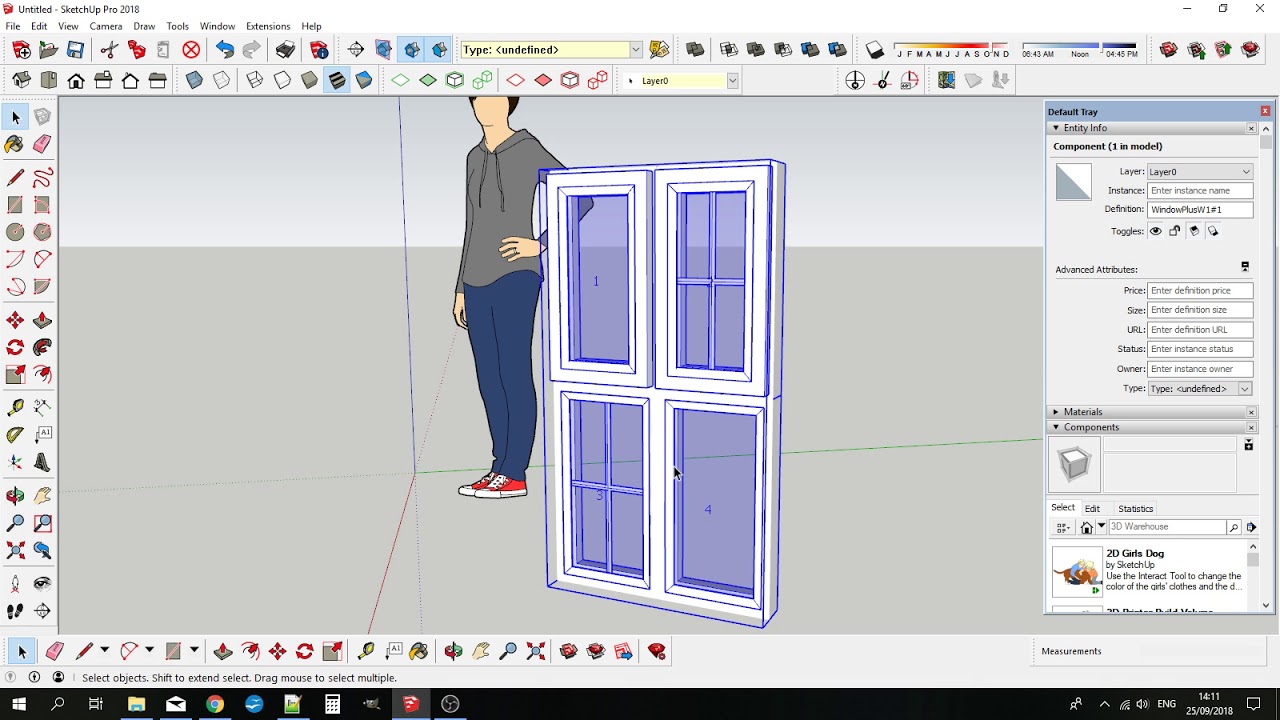Activate the Polygon tool
The width and height of the screenshot is (1280, 720).
click(42, 232)
